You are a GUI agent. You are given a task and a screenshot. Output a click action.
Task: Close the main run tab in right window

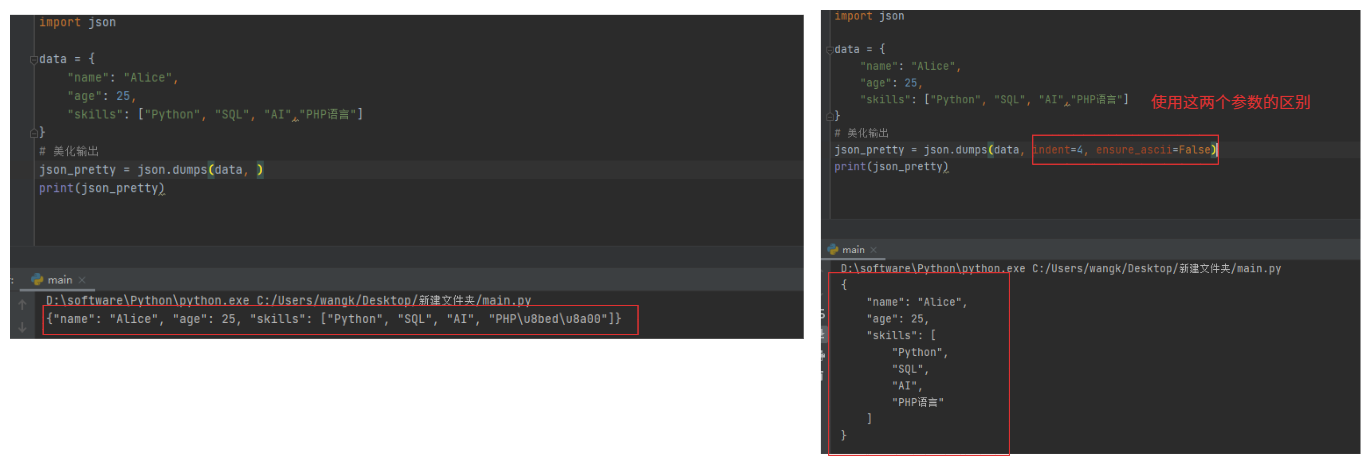point(873,249)
